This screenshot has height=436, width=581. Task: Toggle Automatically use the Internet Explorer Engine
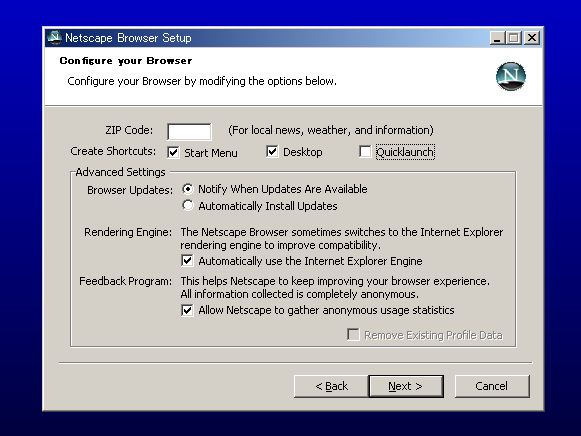[x=187, y=261]
